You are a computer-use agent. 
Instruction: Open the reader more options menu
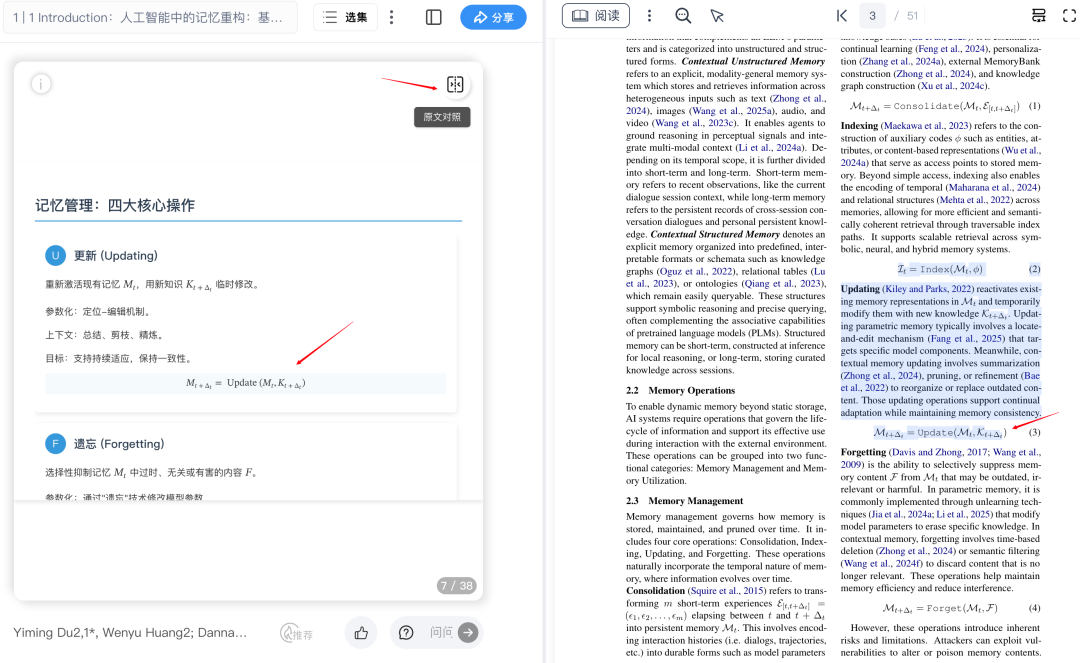tap(649, 15)
